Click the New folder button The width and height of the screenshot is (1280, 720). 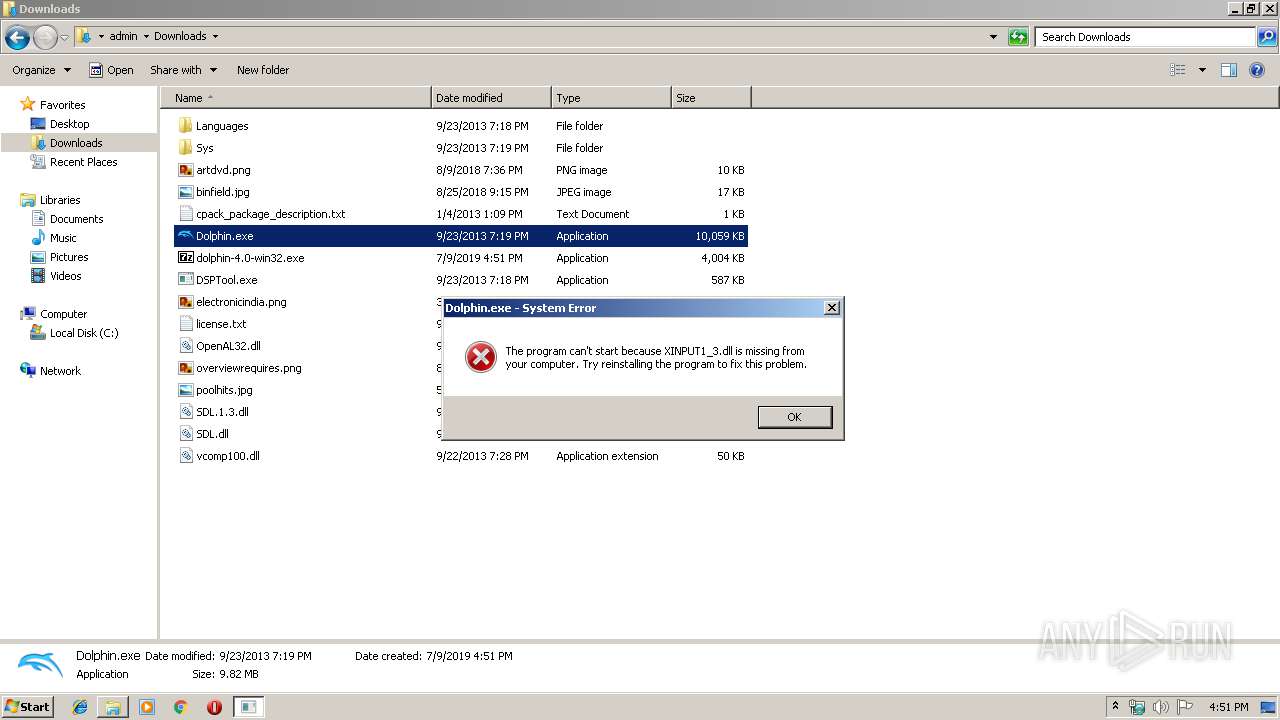pyautogui.click(x=263, y=70)
